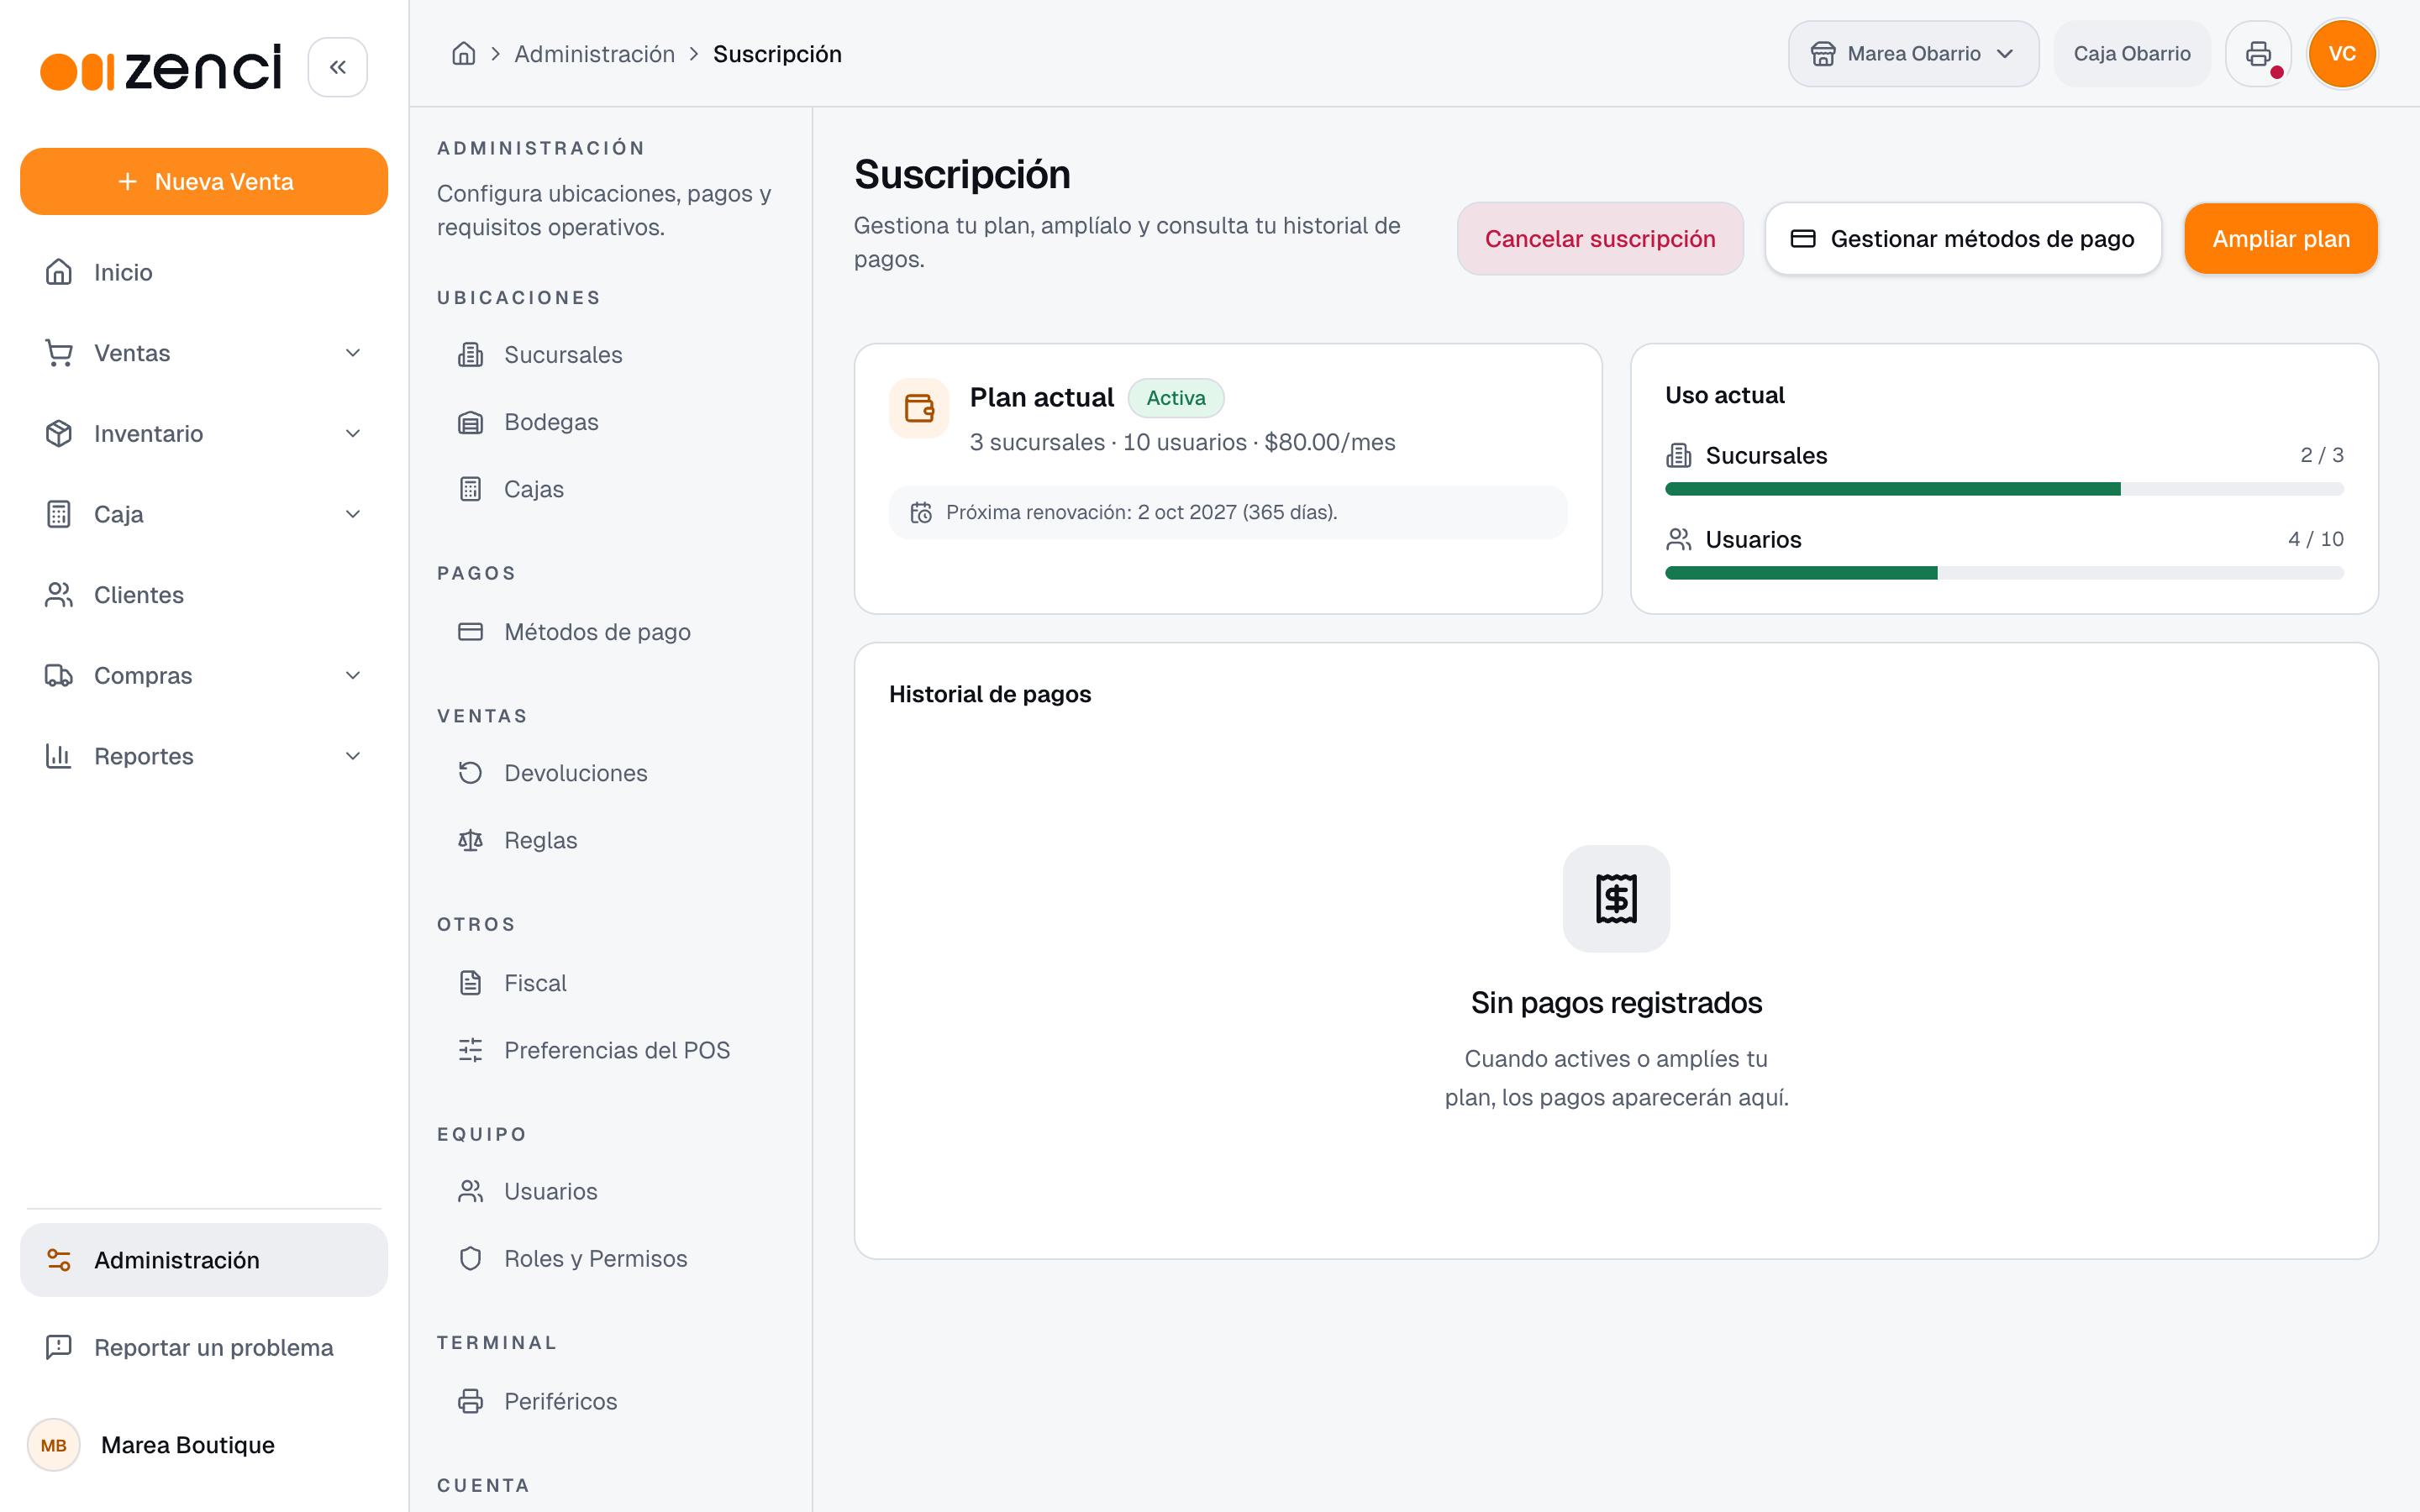The image size is (2420, 1512).
Task: Open the VC user avatar menu
Action: point(2342,54)
